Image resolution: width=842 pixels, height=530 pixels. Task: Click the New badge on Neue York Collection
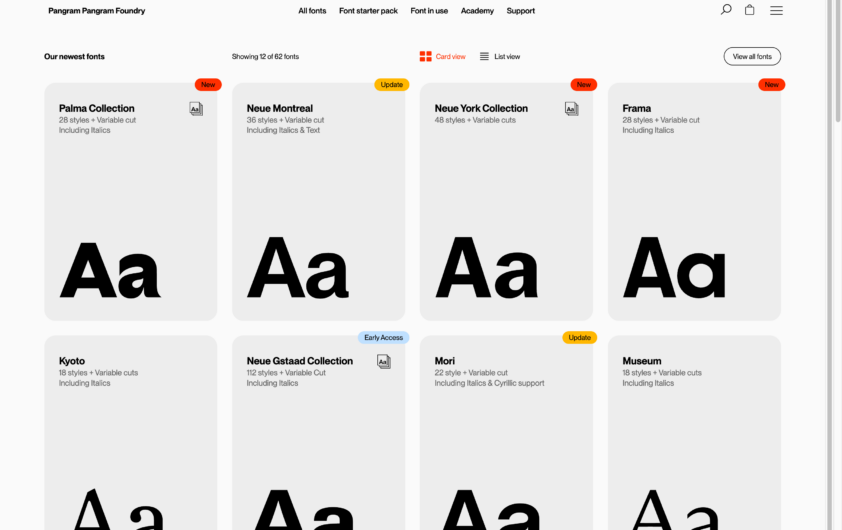point(584,84)
